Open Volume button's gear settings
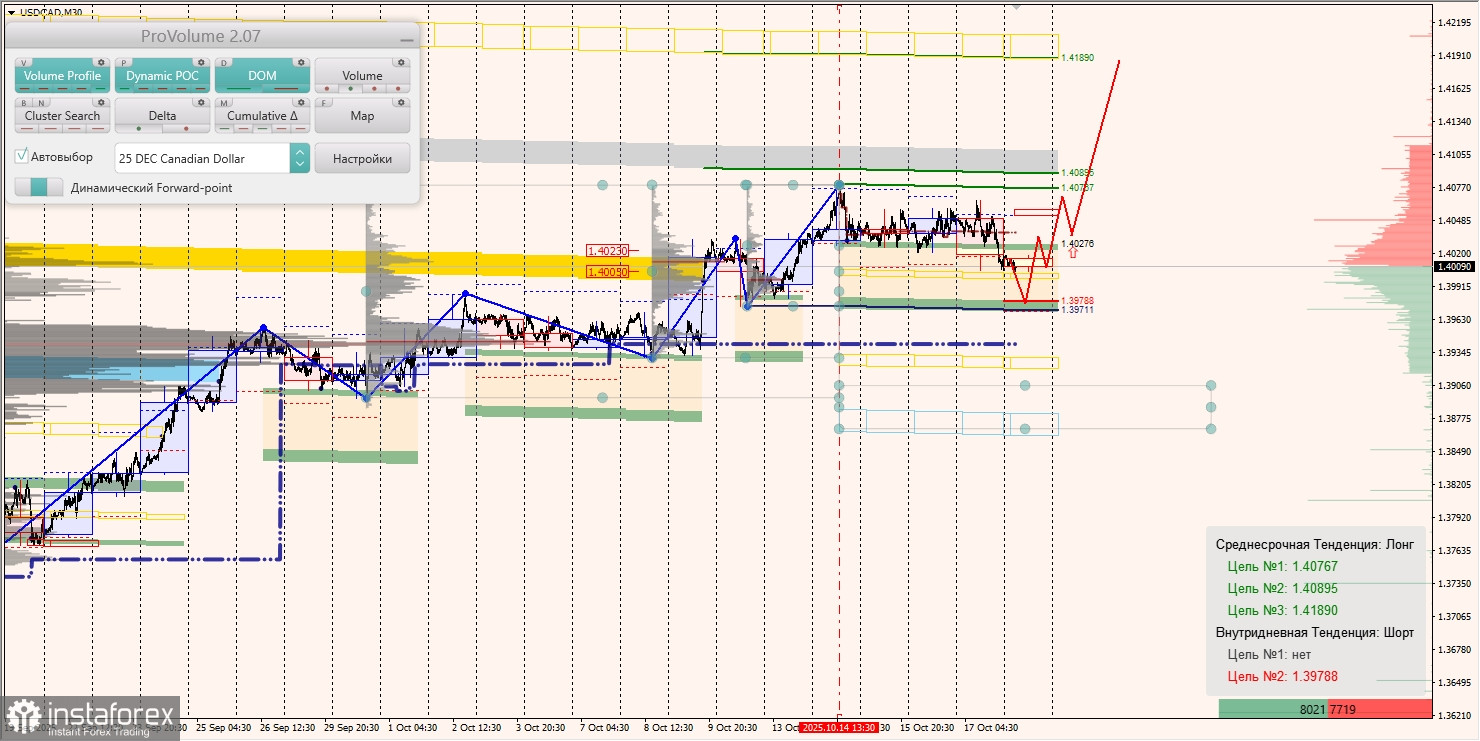The height and width of the screenshot is (741, 1480). click(401, 62)
